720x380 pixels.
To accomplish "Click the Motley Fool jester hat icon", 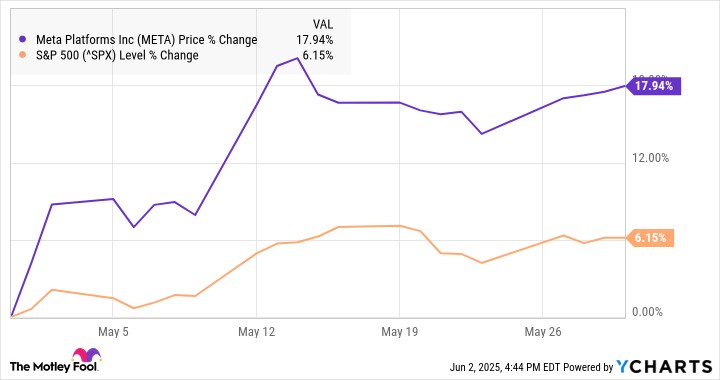I will pos(86,355).
